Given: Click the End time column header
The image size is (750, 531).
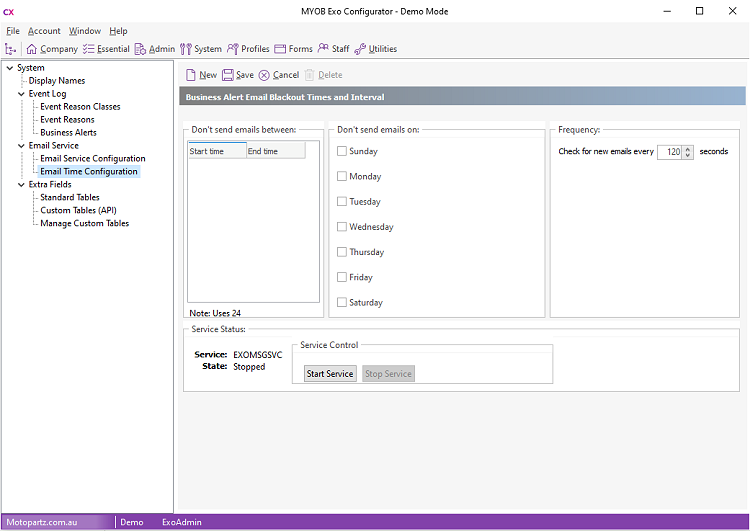Looking at the screenshot, I should [x=276, y=151].
